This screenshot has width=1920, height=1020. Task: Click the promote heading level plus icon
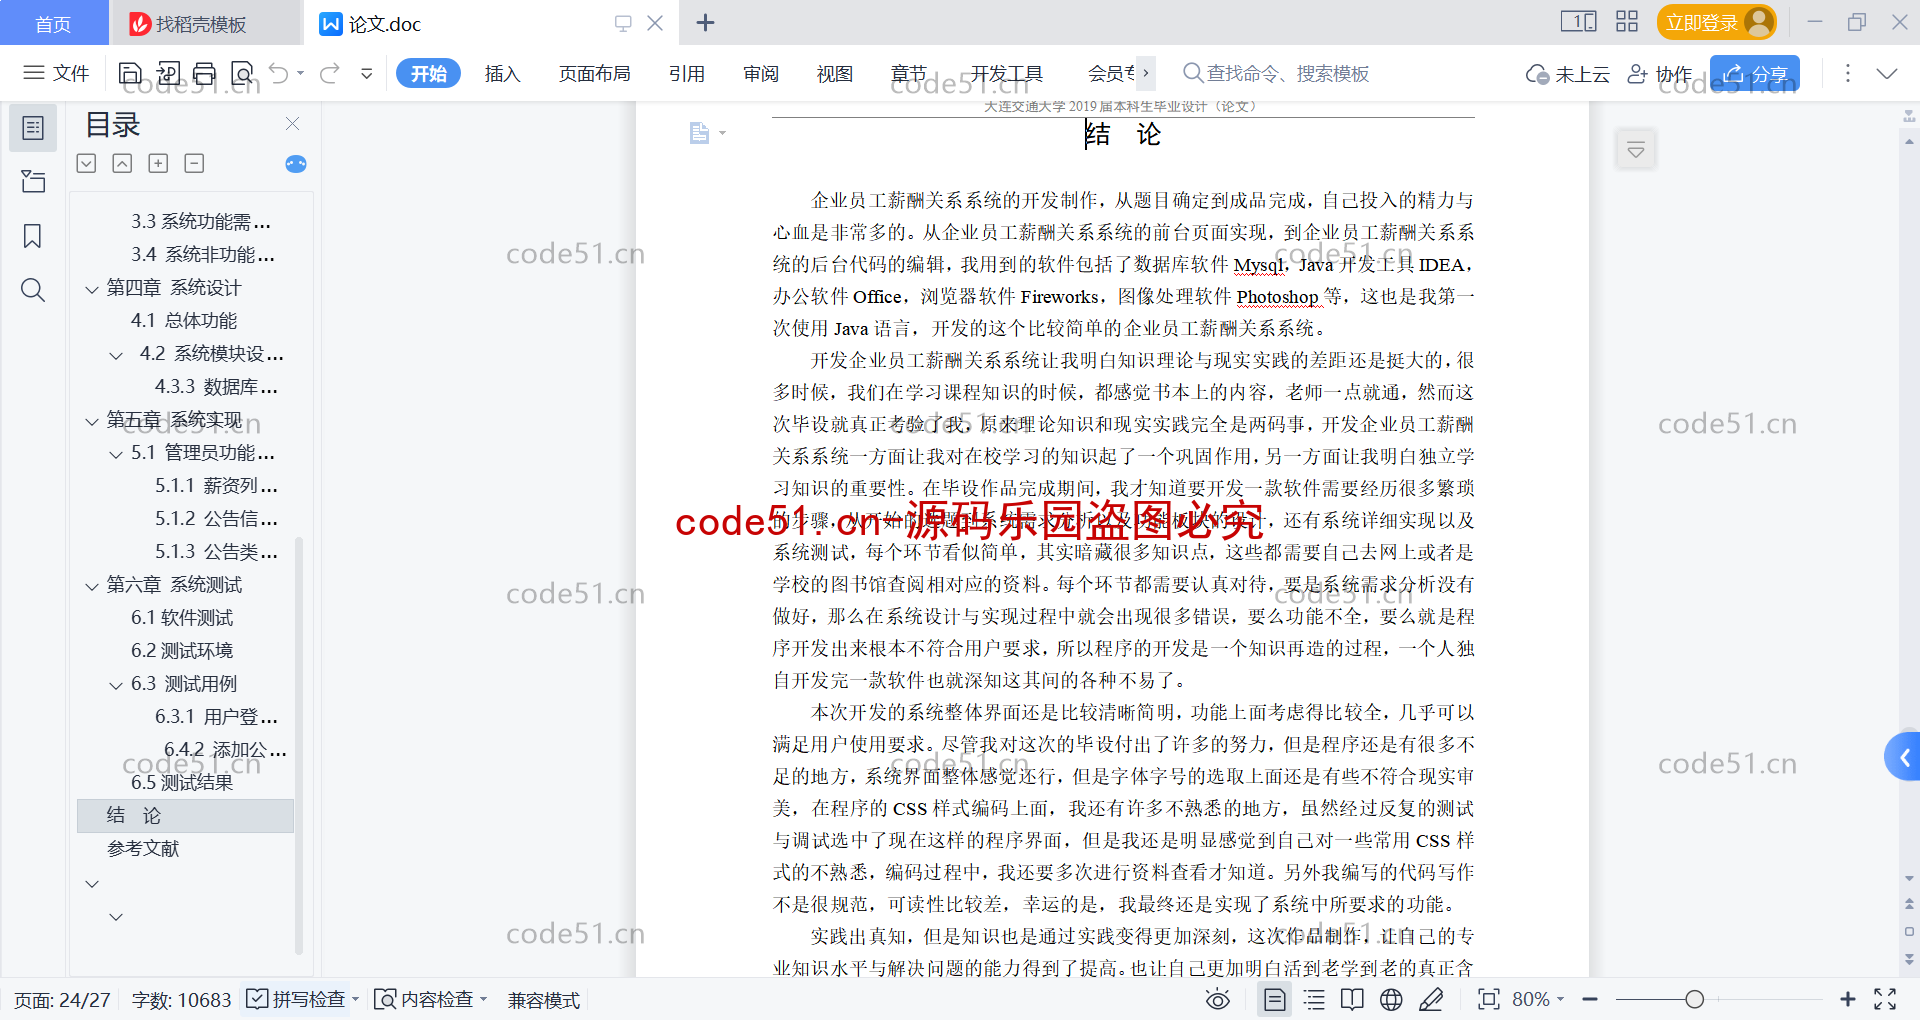tap(158, 163)
